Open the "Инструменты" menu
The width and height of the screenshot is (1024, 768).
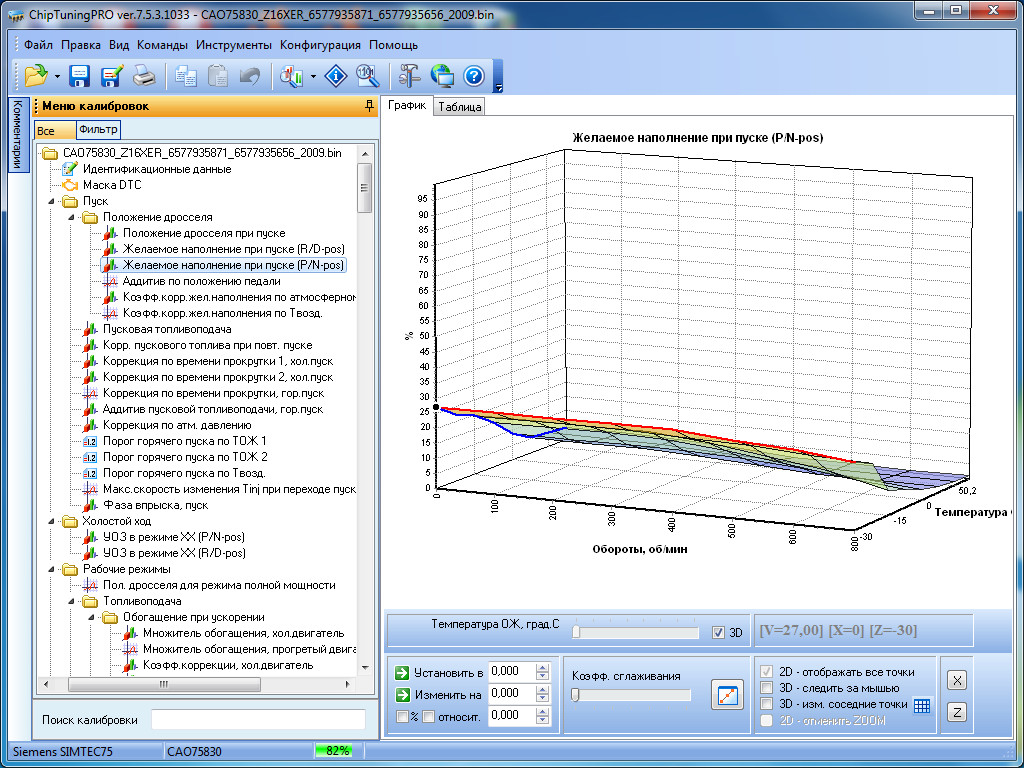coord(233,45)
